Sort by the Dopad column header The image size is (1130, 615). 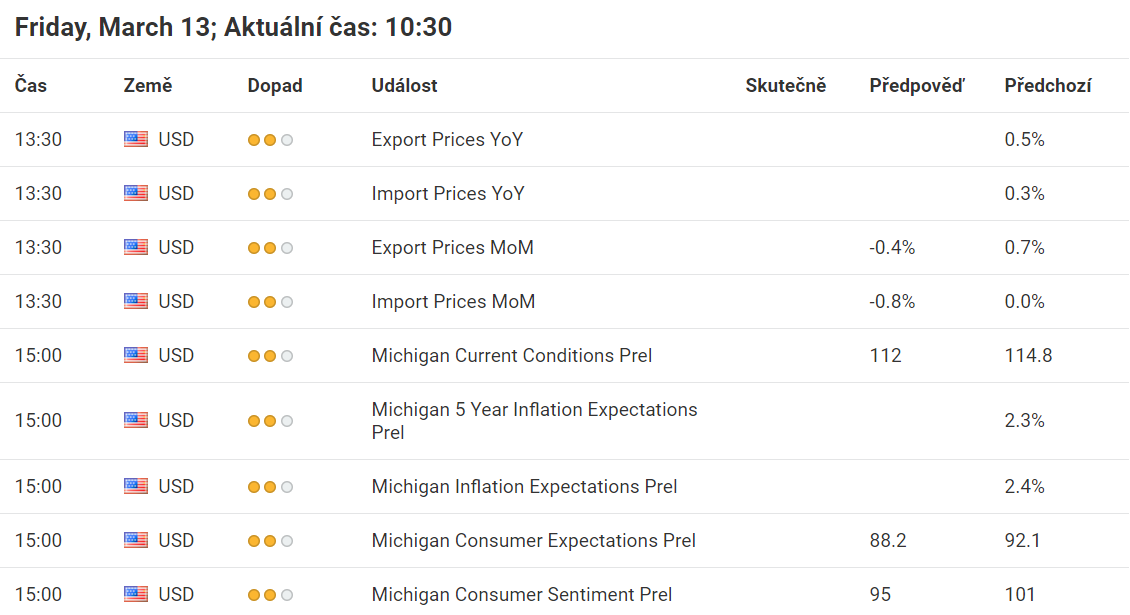pyautogui.click(x=275, y=85)
